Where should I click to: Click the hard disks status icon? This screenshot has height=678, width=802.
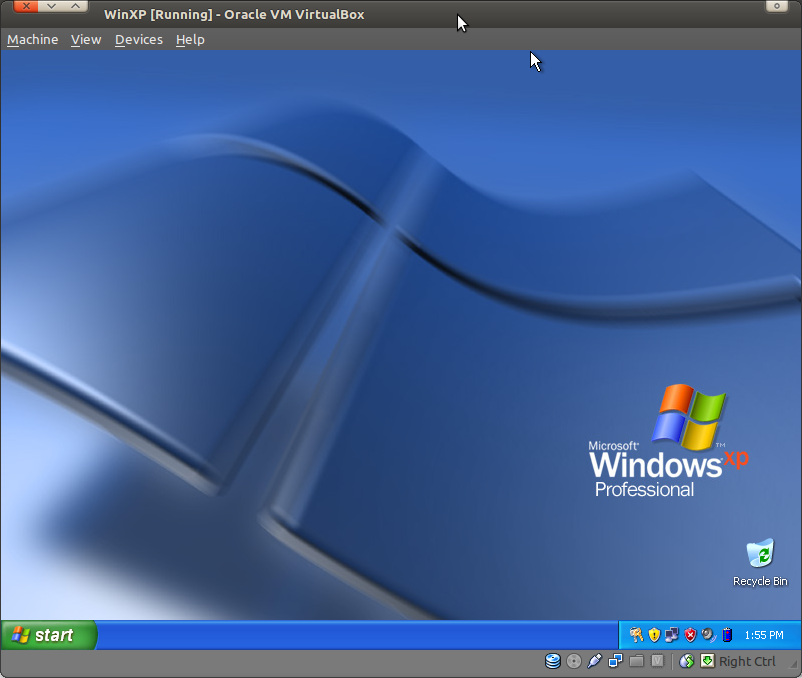[553, 661]
